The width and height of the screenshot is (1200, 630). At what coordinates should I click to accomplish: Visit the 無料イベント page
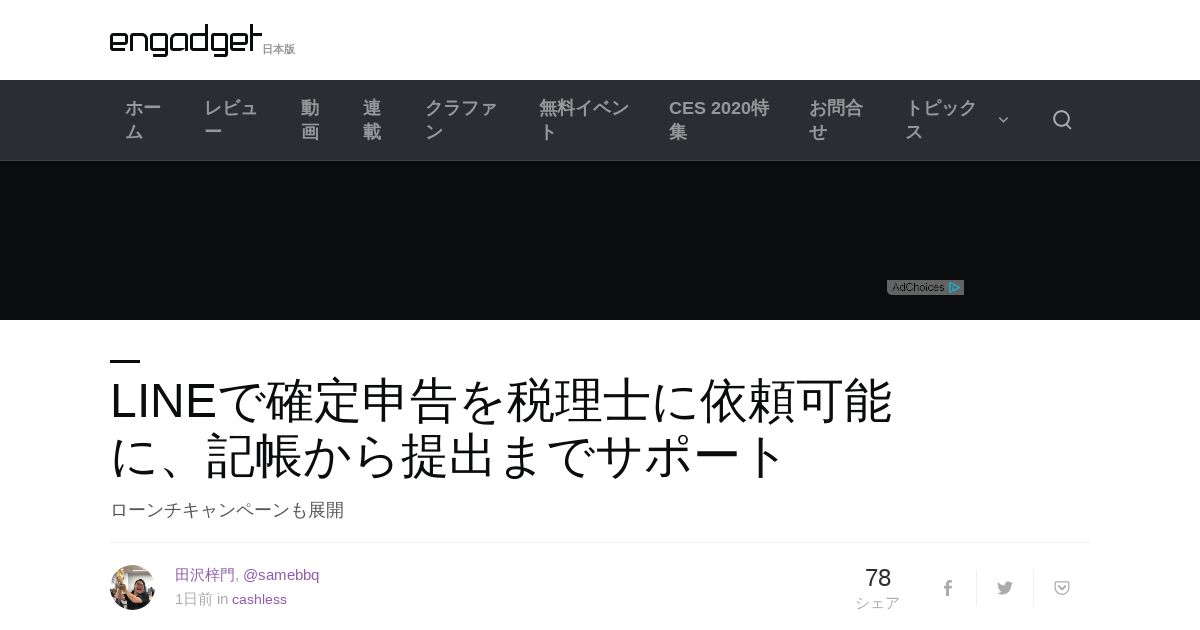click(584, 120)
